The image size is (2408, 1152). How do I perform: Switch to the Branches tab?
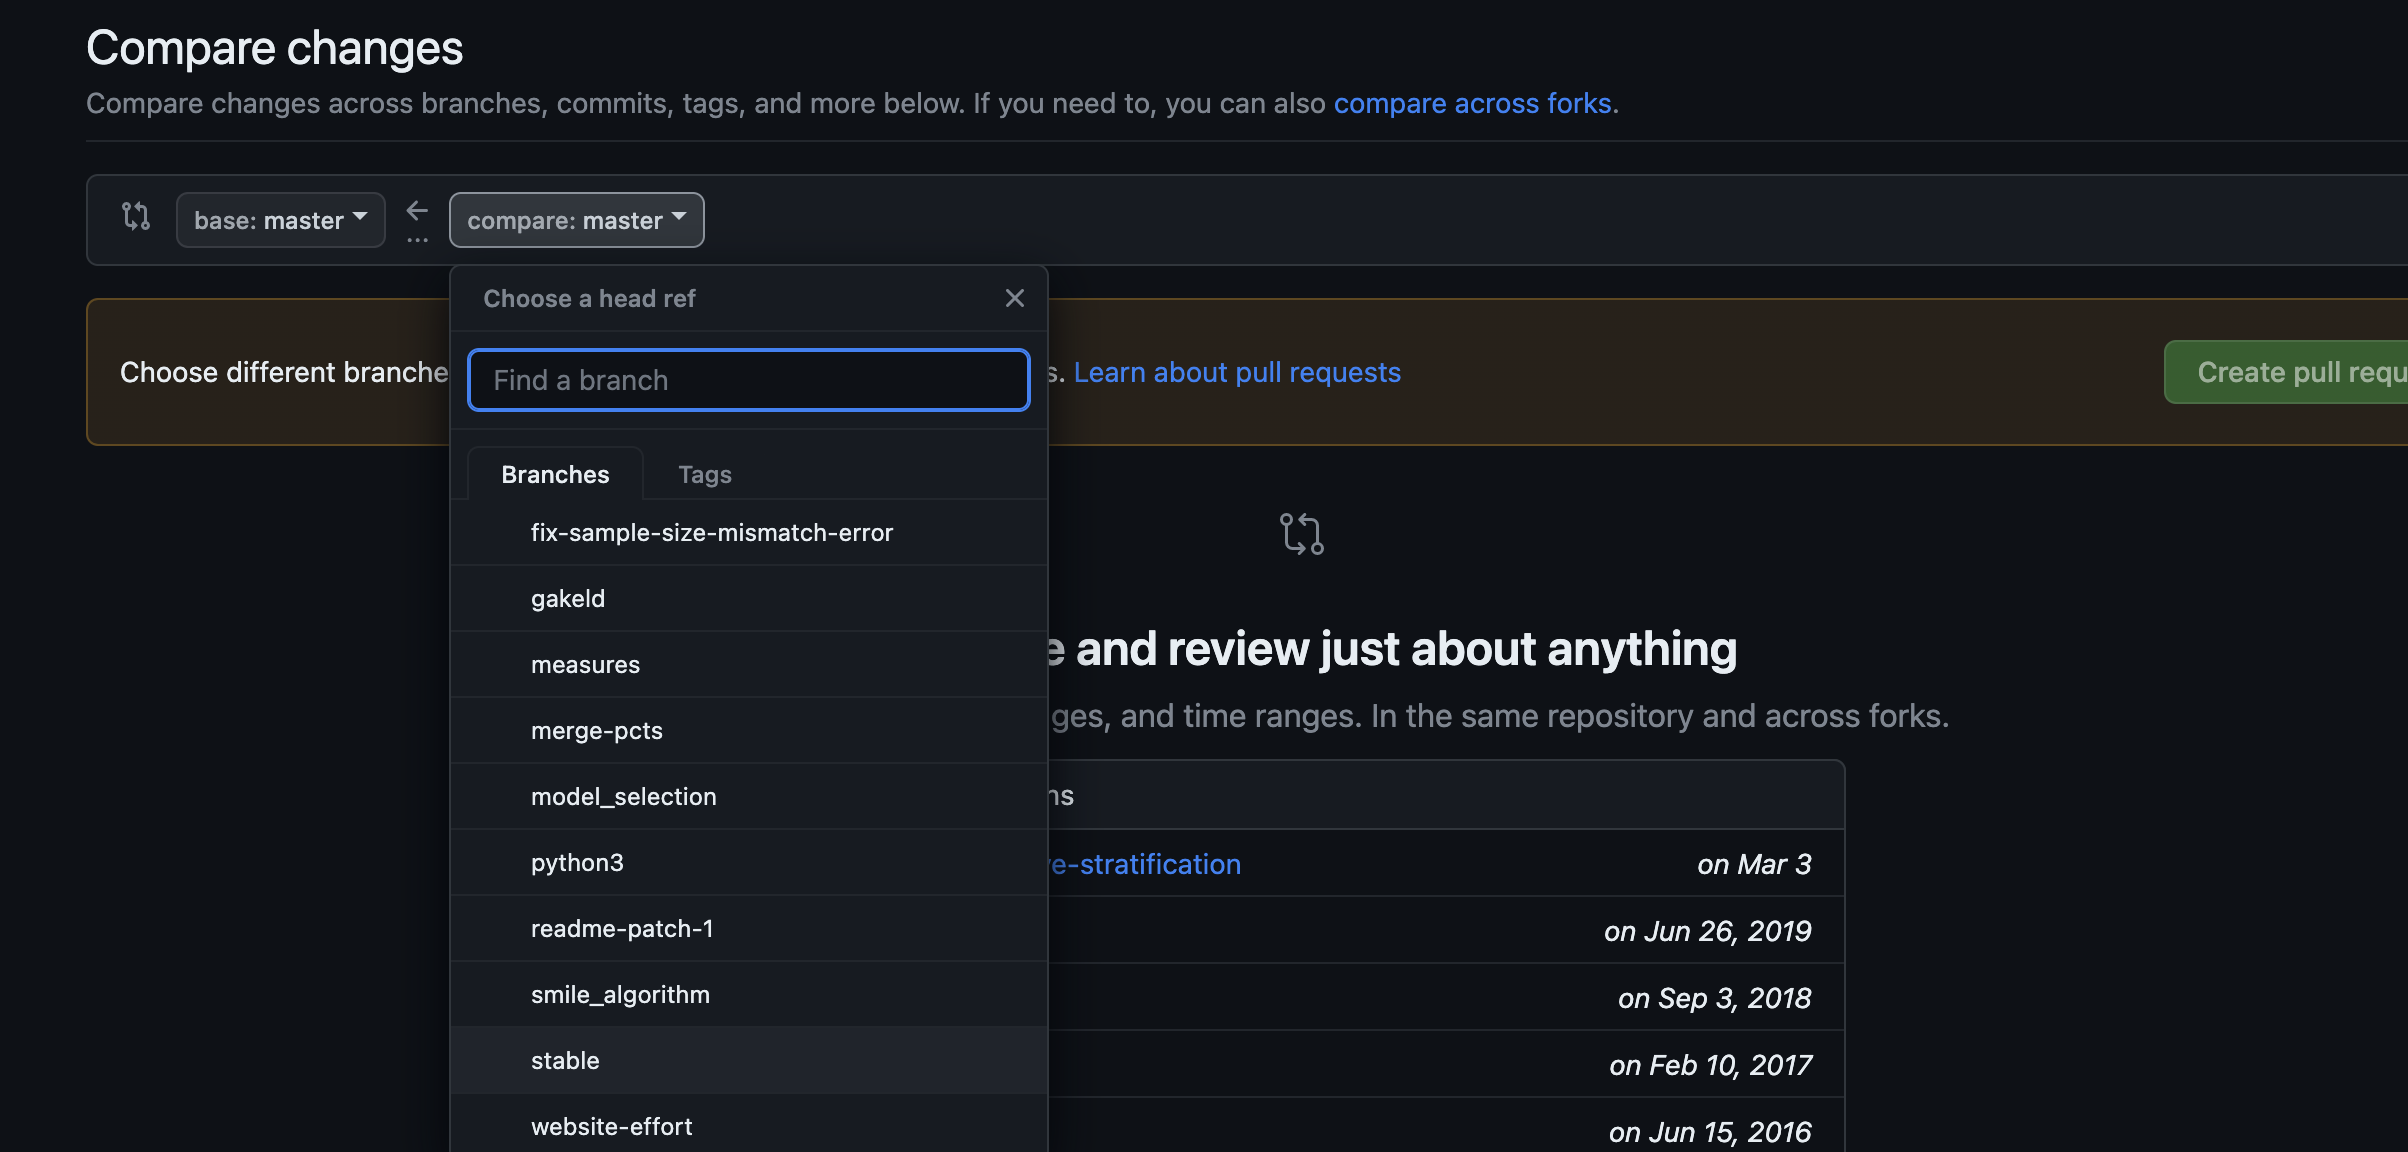(x=555, y=474)
